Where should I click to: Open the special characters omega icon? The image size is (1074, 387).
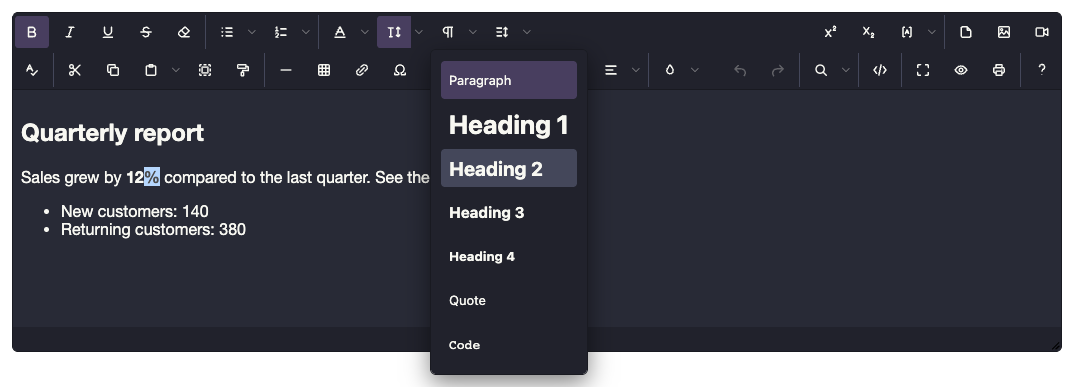tap(400, 70)
